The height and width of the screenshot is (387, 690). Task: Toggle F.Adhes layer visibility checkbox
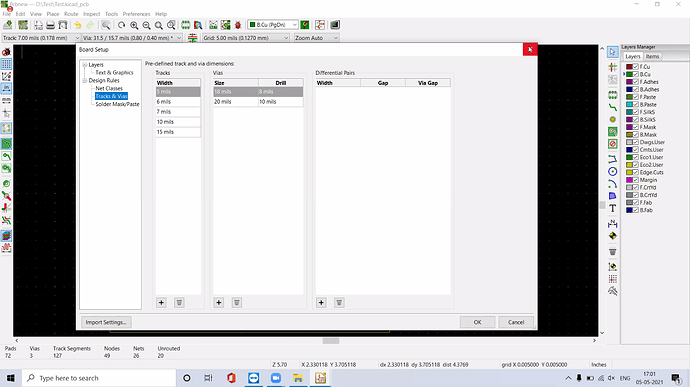(635, 82)
